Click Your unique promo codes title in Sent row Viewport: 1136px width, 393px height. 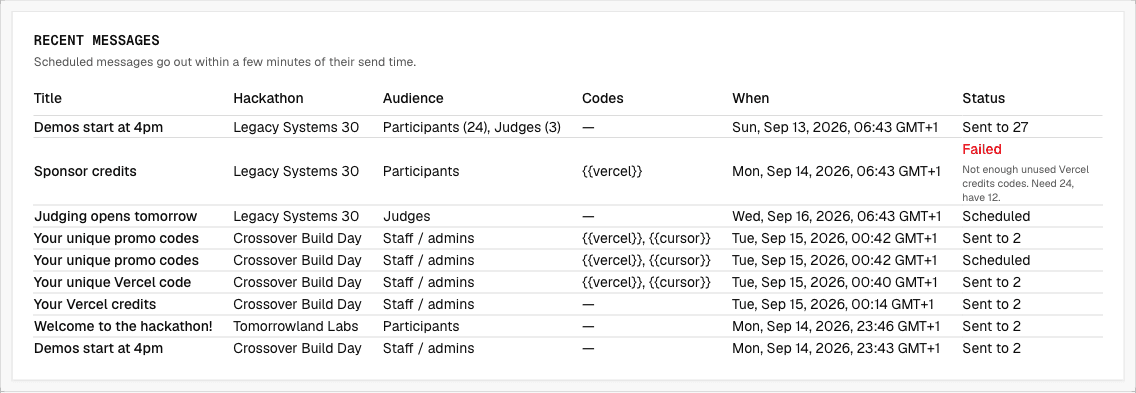tap(116, 238)
